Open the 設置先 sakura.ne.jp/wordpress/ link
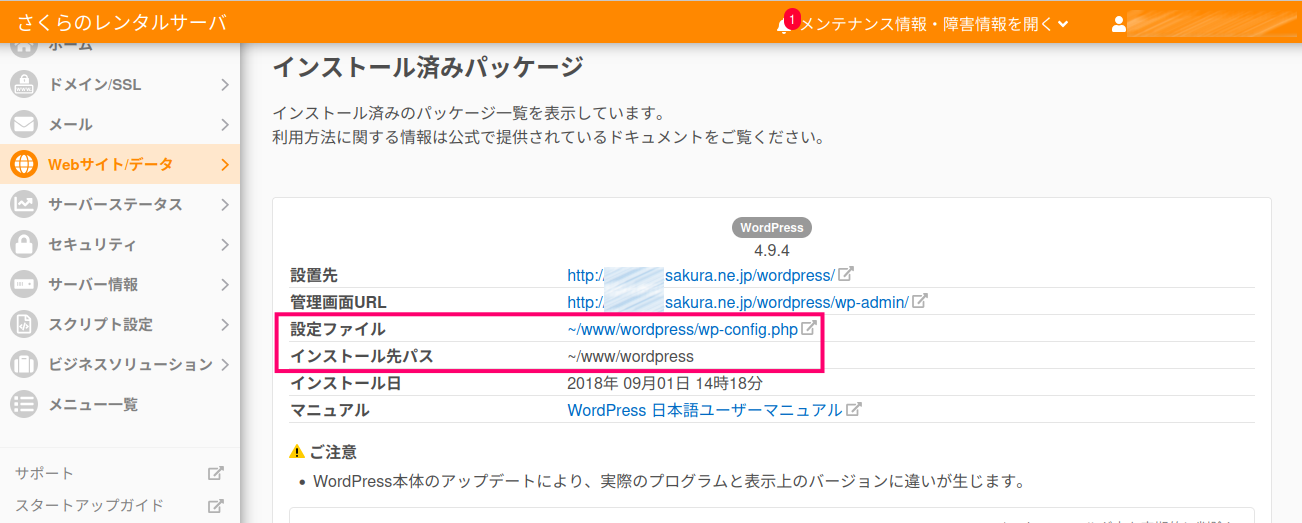Image resolution: width=1302 pixels, height=523 pixels. click(x=701, y=275)
